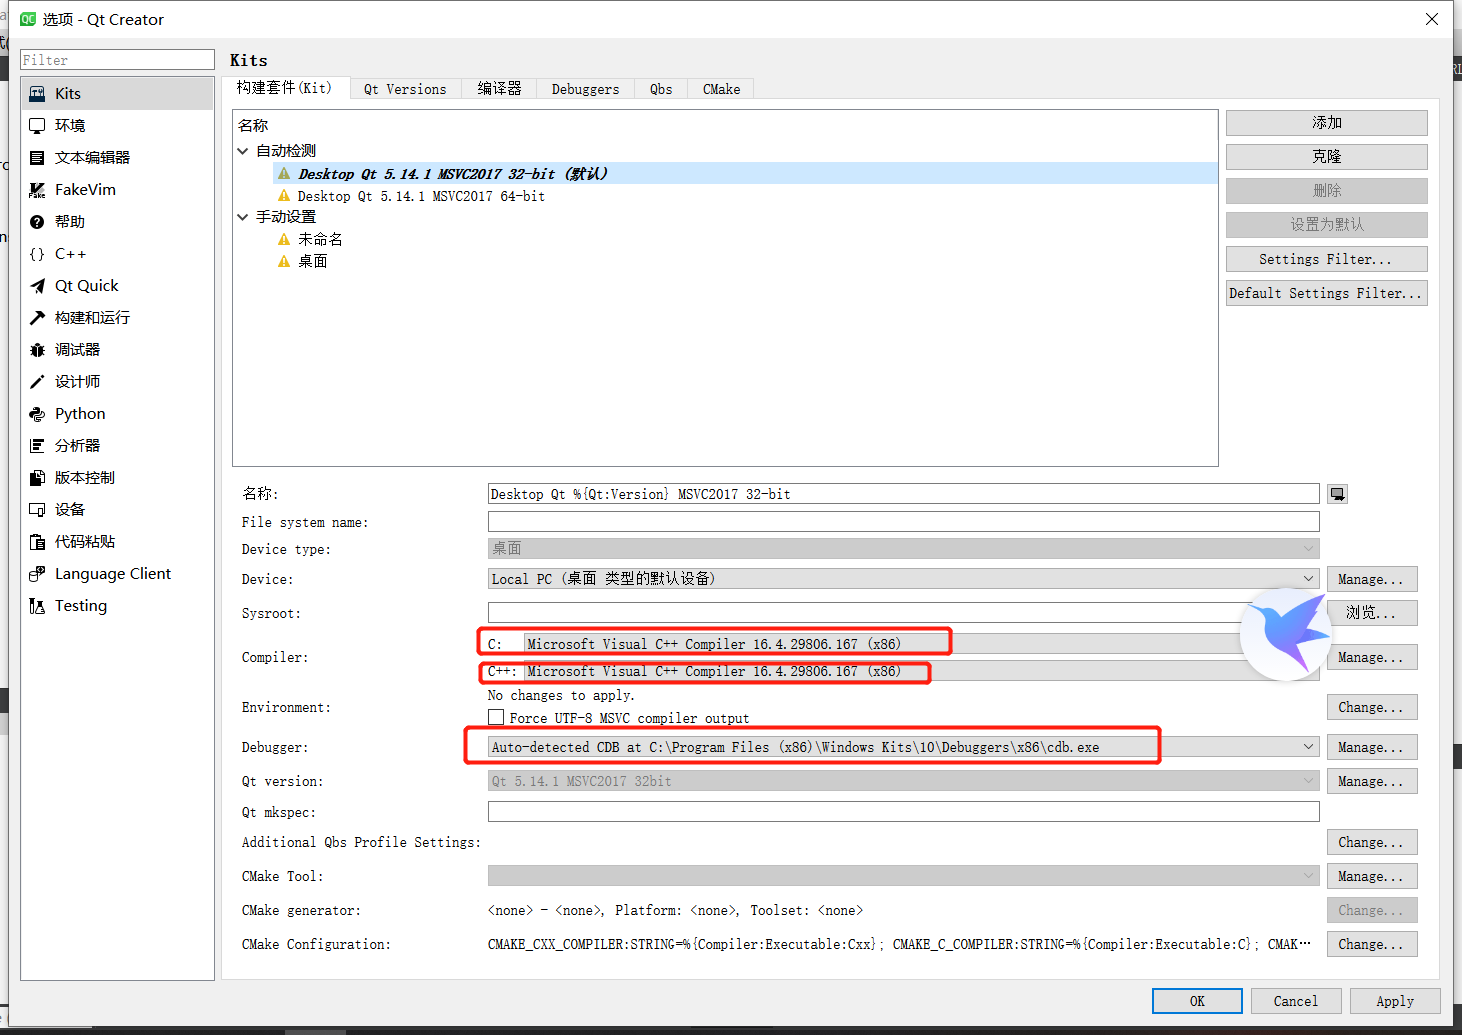Collapse the 自动检测 kit group

243,151
